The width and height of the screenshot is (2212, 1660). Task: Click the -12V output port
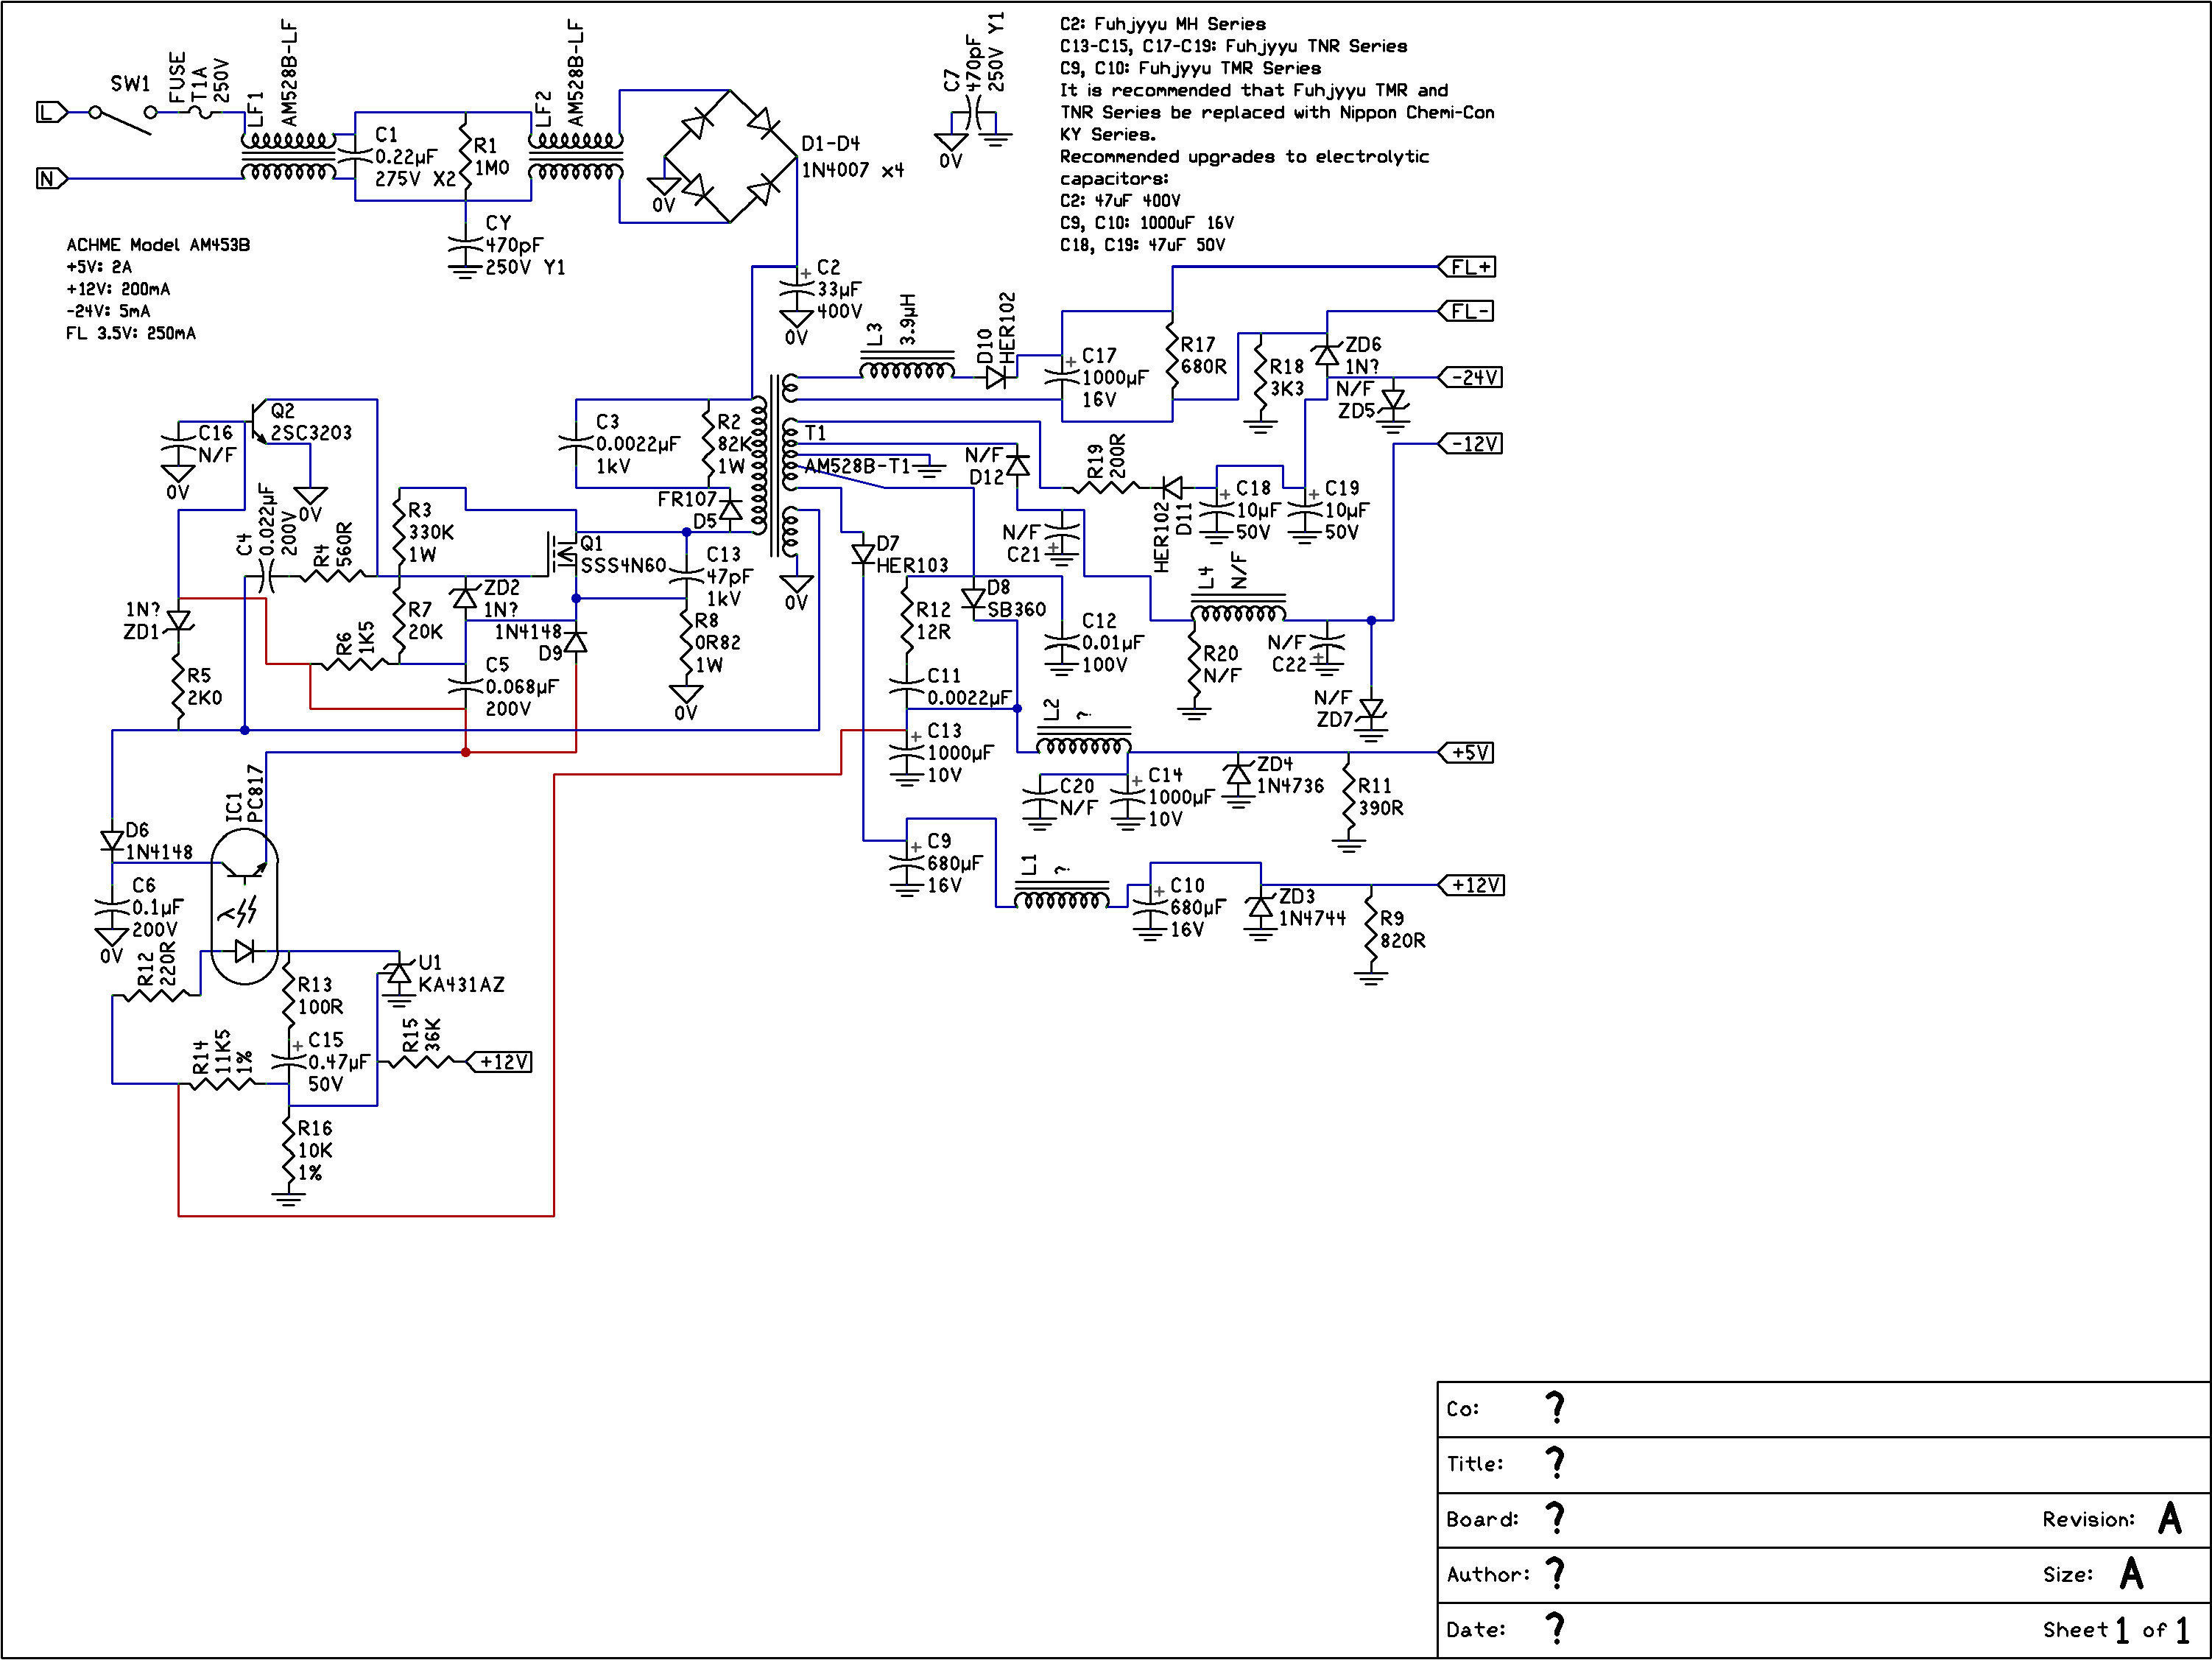pos(1470,444)
